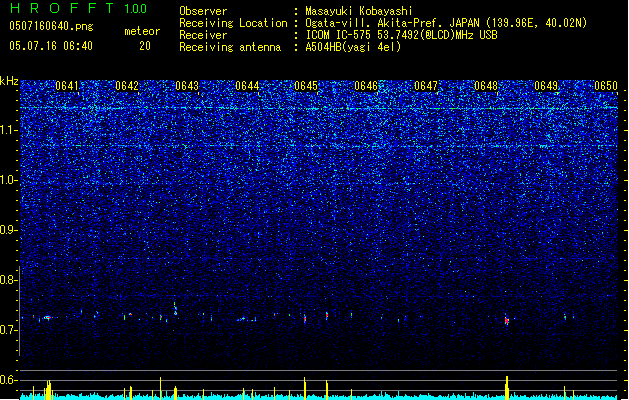Select the file name 0507160640.png

coord(51,26)
